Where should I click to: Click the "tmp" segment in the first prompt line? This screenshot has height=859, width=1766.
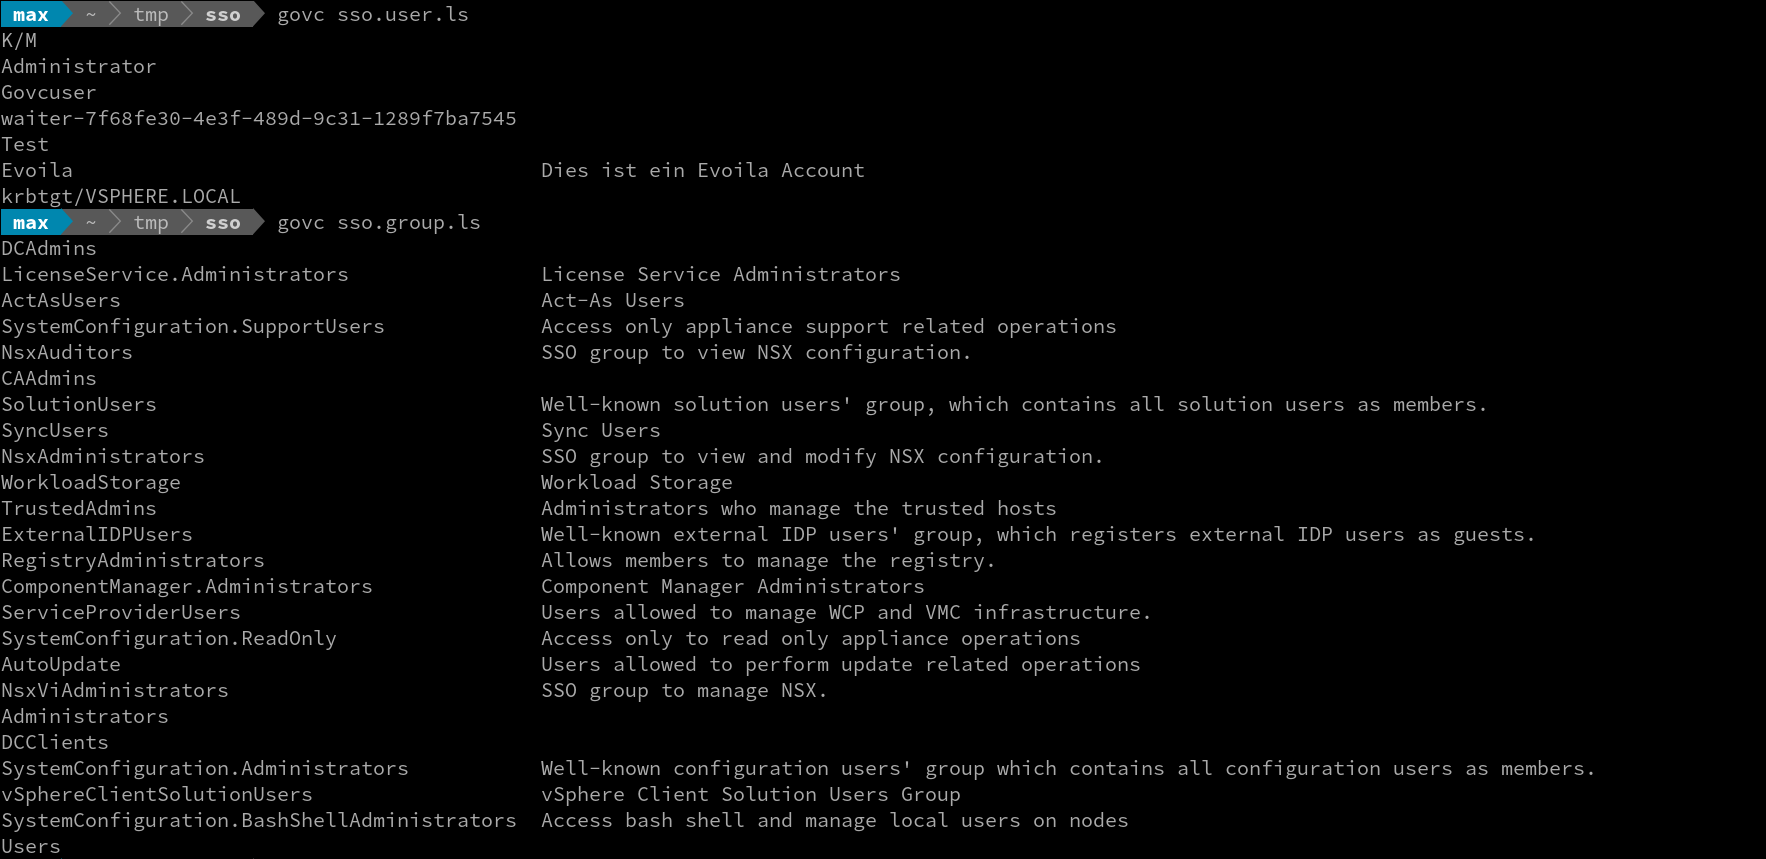pos(151,15)
